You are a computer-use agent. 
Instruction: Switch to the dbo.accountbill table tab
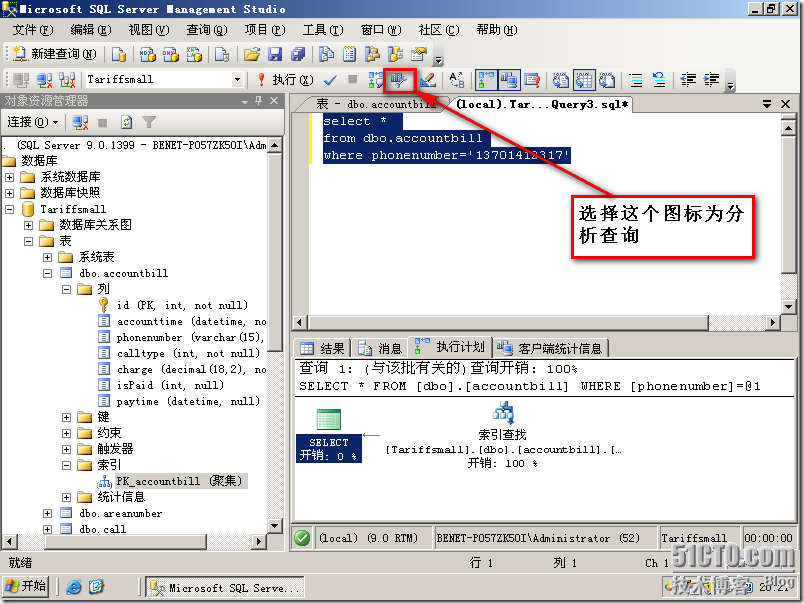[x=375, y=104]
